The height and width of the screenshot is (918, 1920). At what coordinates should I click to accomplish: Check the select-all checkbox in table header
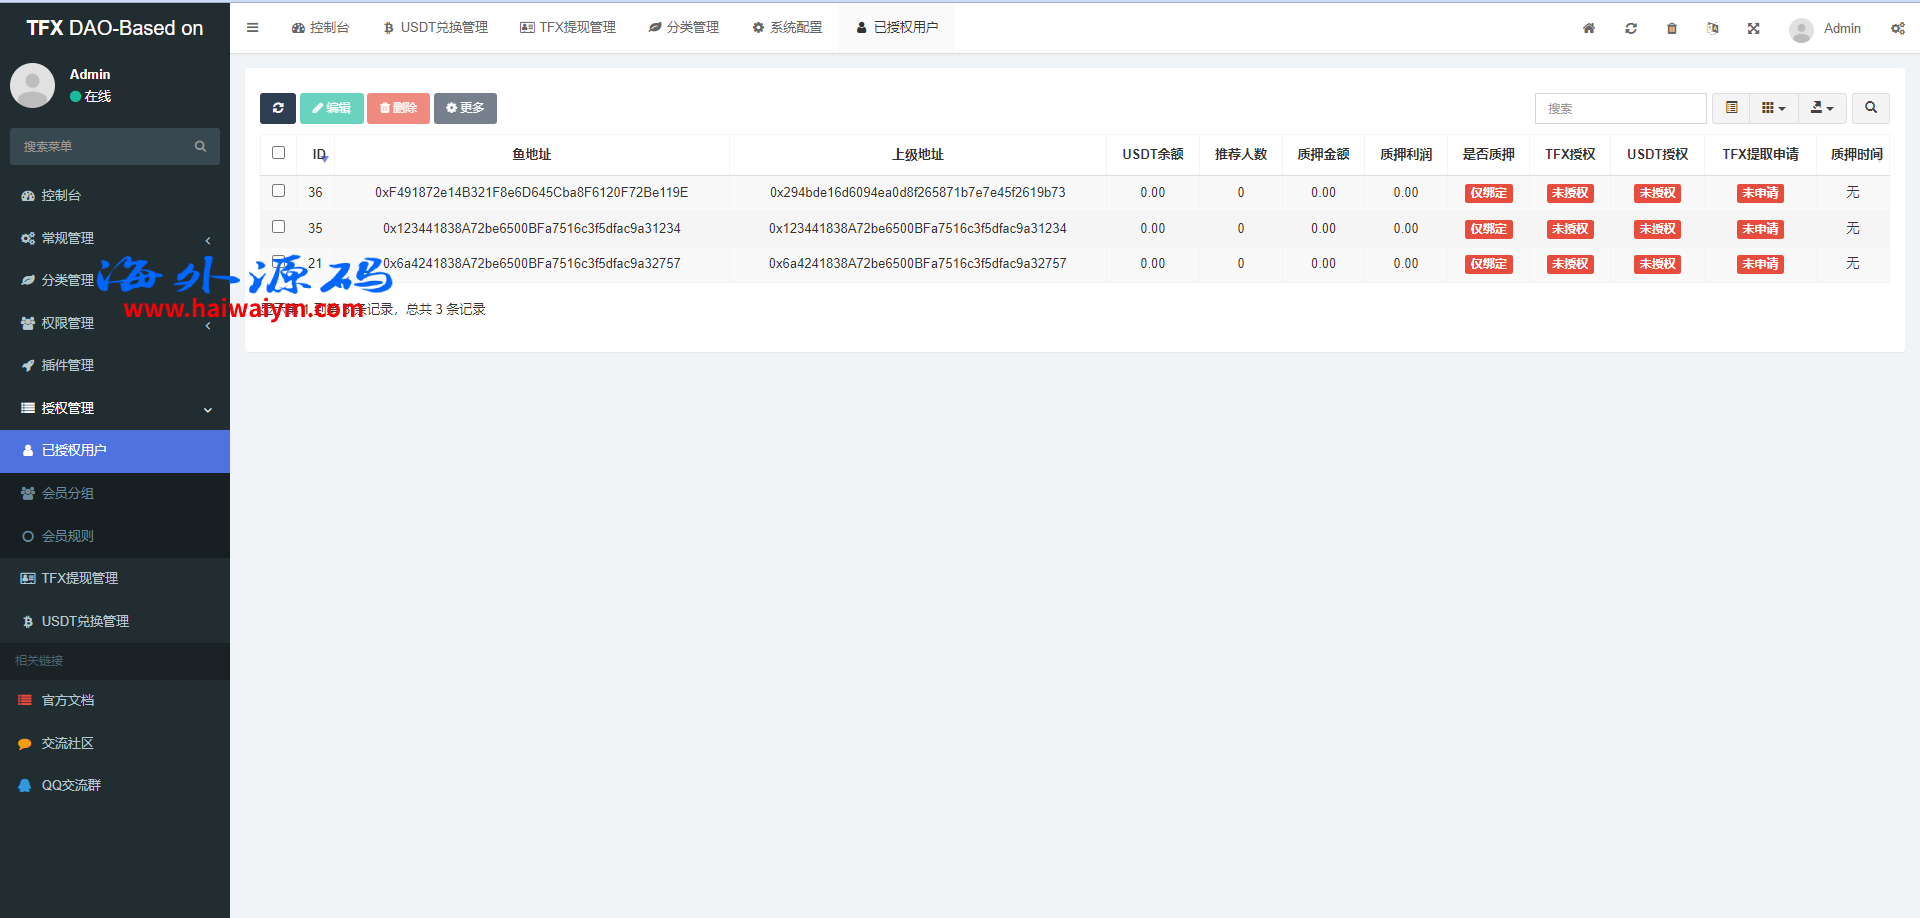click(x=279, y=153)
